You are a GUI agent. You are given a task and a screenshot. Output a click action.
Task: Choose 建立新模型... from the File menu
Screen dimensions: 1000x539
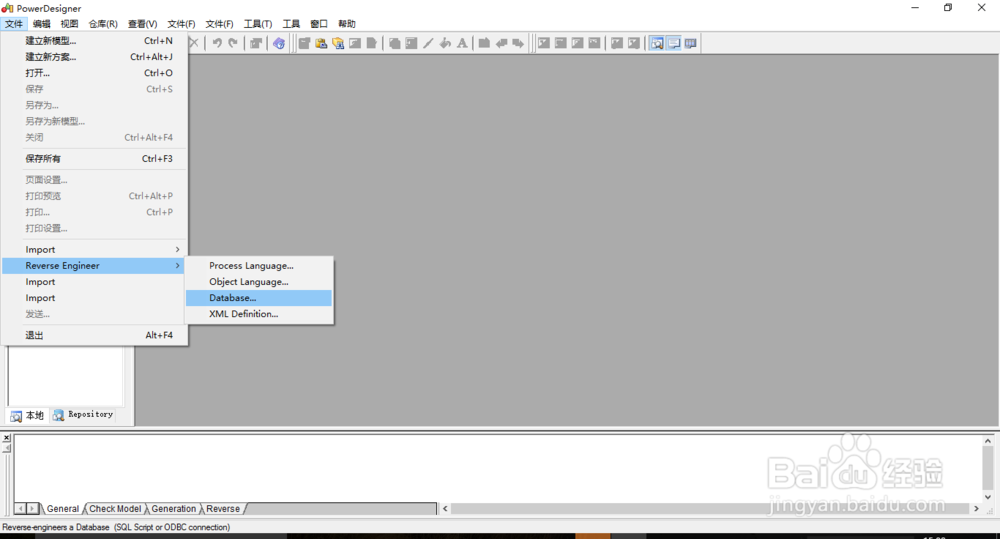pos(94,40)
